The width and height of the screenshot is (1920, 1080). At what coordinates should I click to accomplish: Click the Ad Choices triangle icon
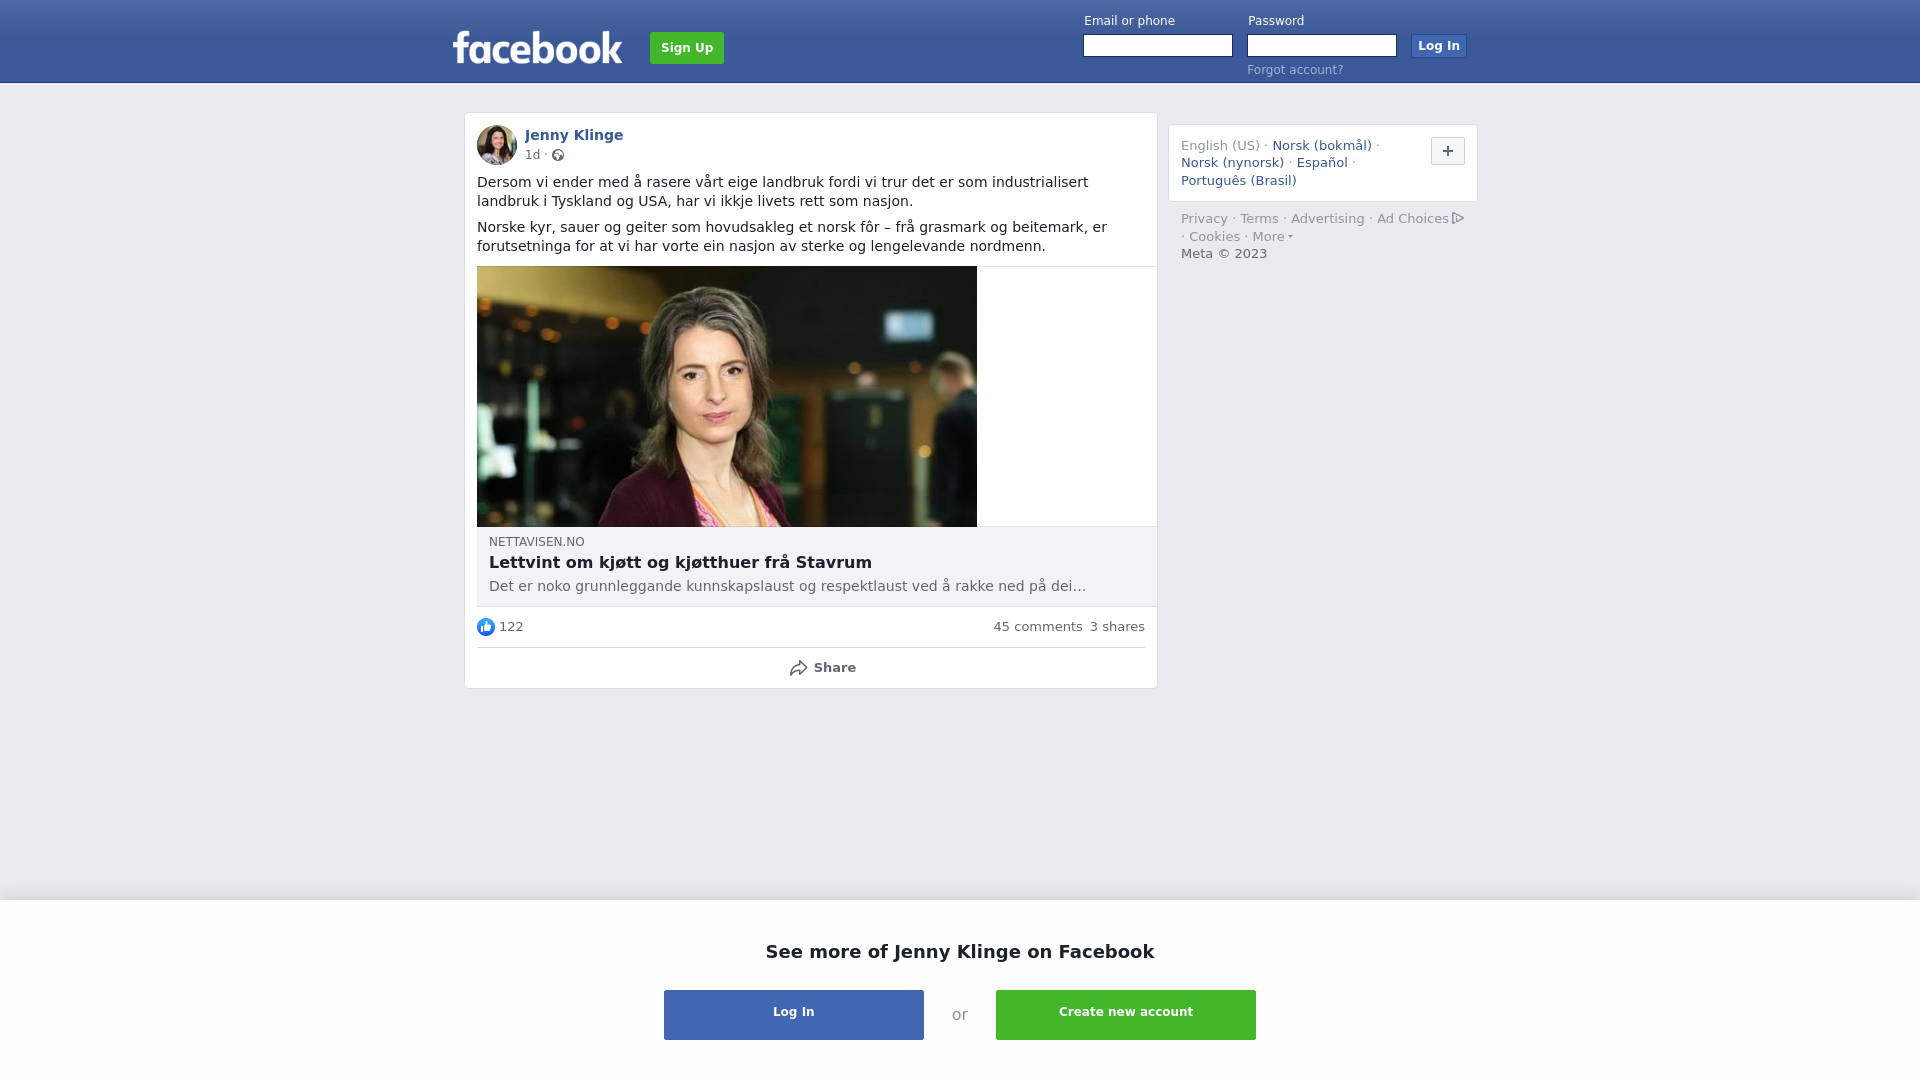point(1458,218)
